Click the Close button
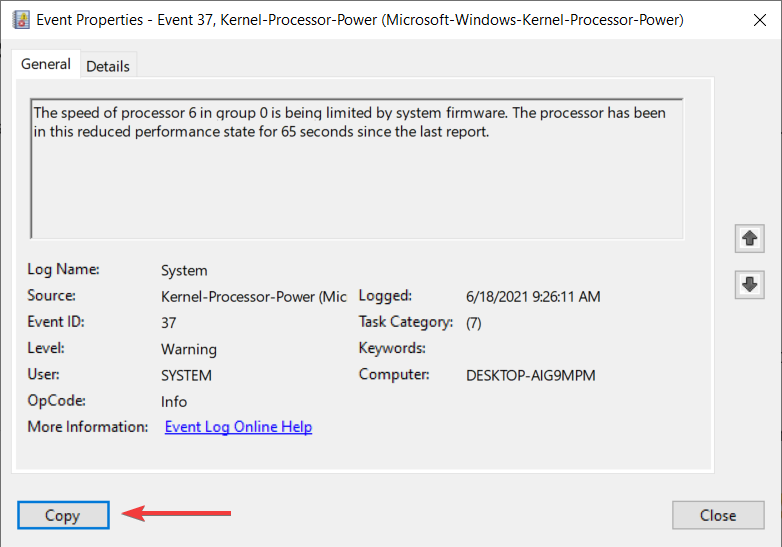782x547 pixels. tap(718, 515)
